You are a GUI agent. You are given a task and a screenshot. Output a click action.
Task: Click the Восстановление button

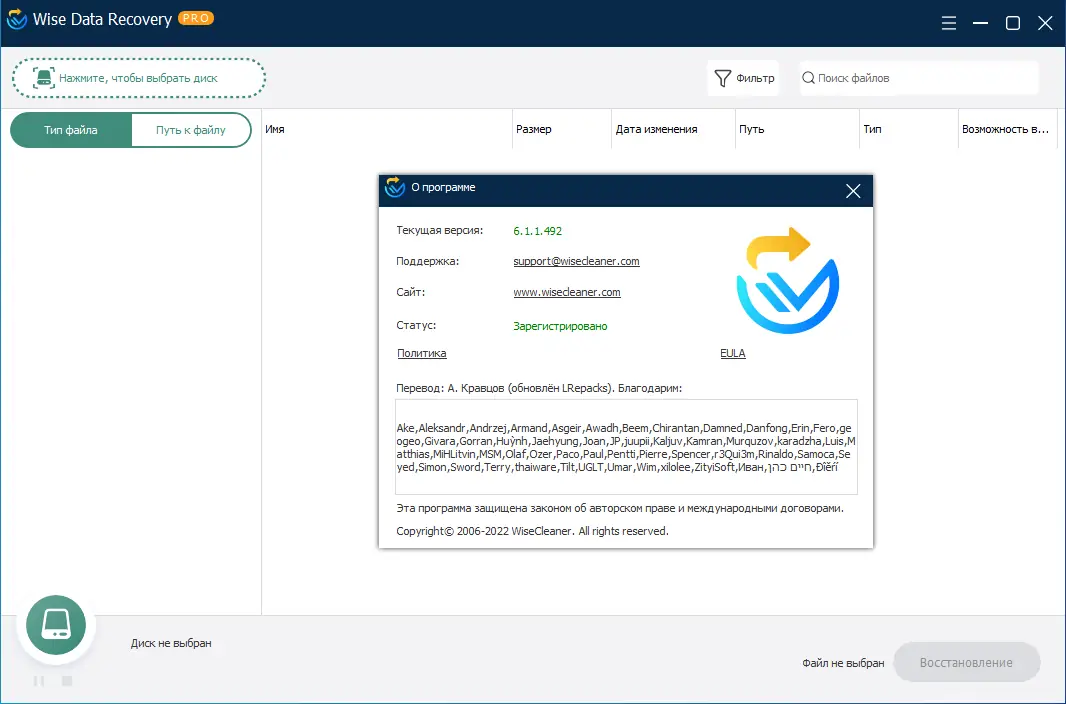[x=966, y=663]
